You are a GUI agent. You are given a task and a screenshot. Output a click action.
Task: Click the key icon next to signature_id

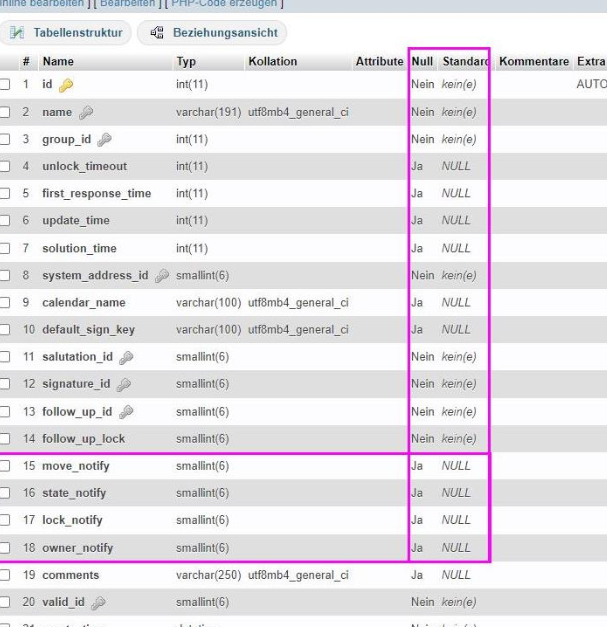(x=123, y=384)
